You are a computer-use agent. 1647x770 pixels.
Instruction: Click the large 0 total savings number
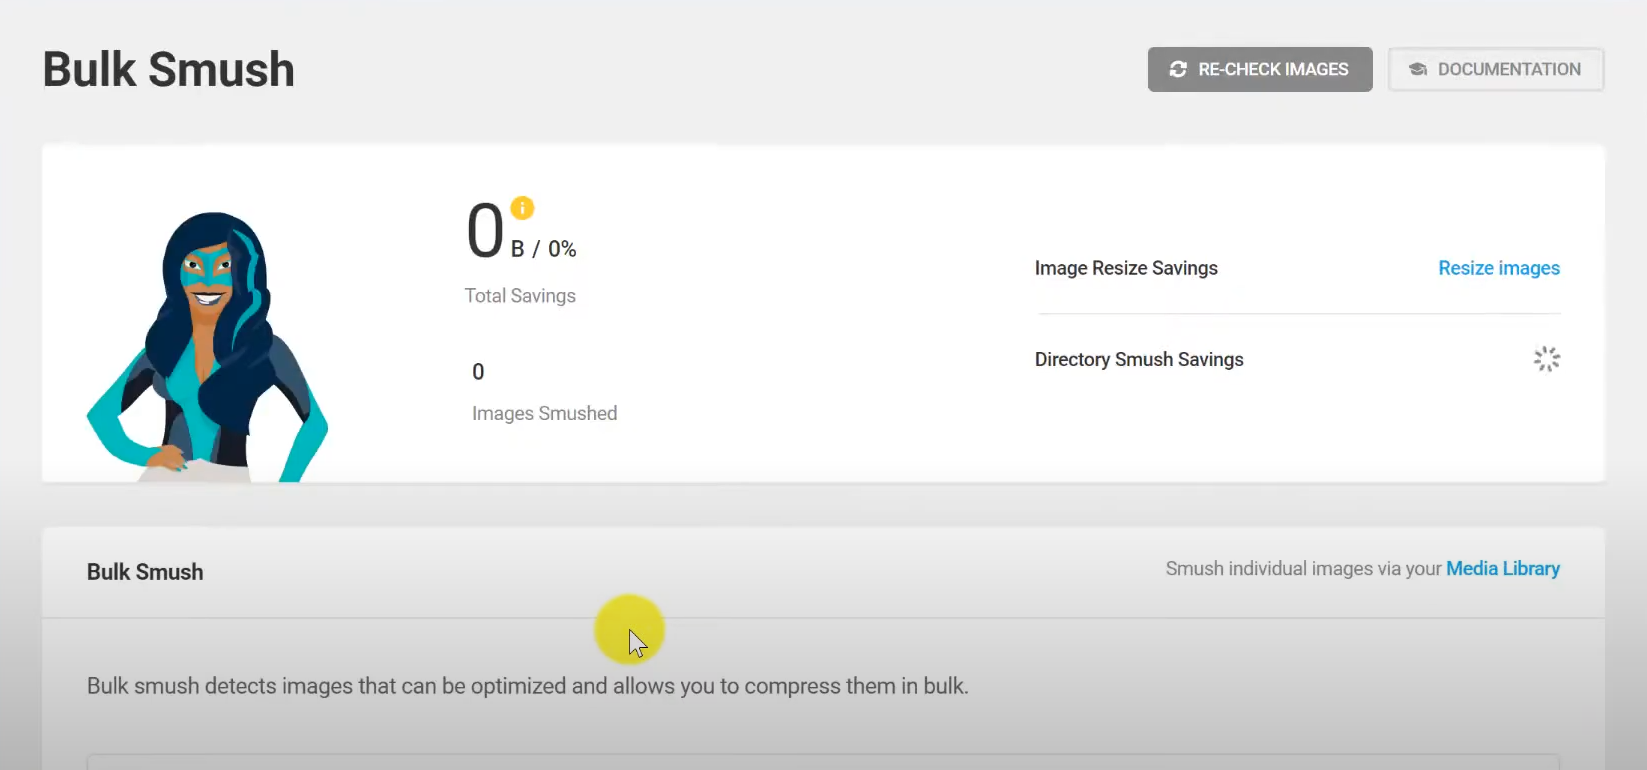pyautogui.click(x=485, y=231)
